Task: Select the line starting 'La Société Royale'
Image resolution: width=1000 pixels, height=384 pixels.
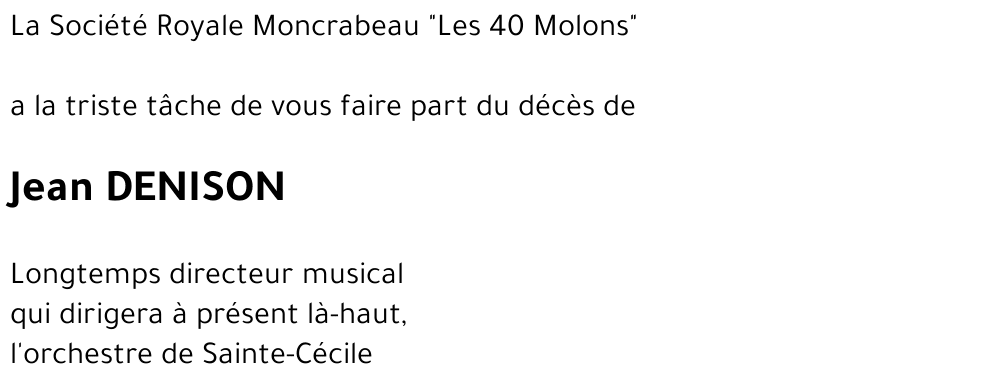Action: click(x=324, y=26)
